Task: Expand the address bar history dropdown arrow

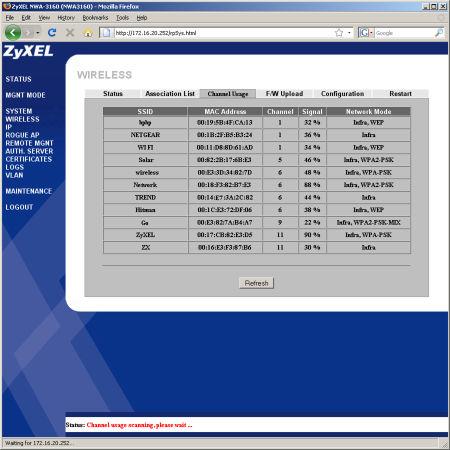Action: click(349, 33)
